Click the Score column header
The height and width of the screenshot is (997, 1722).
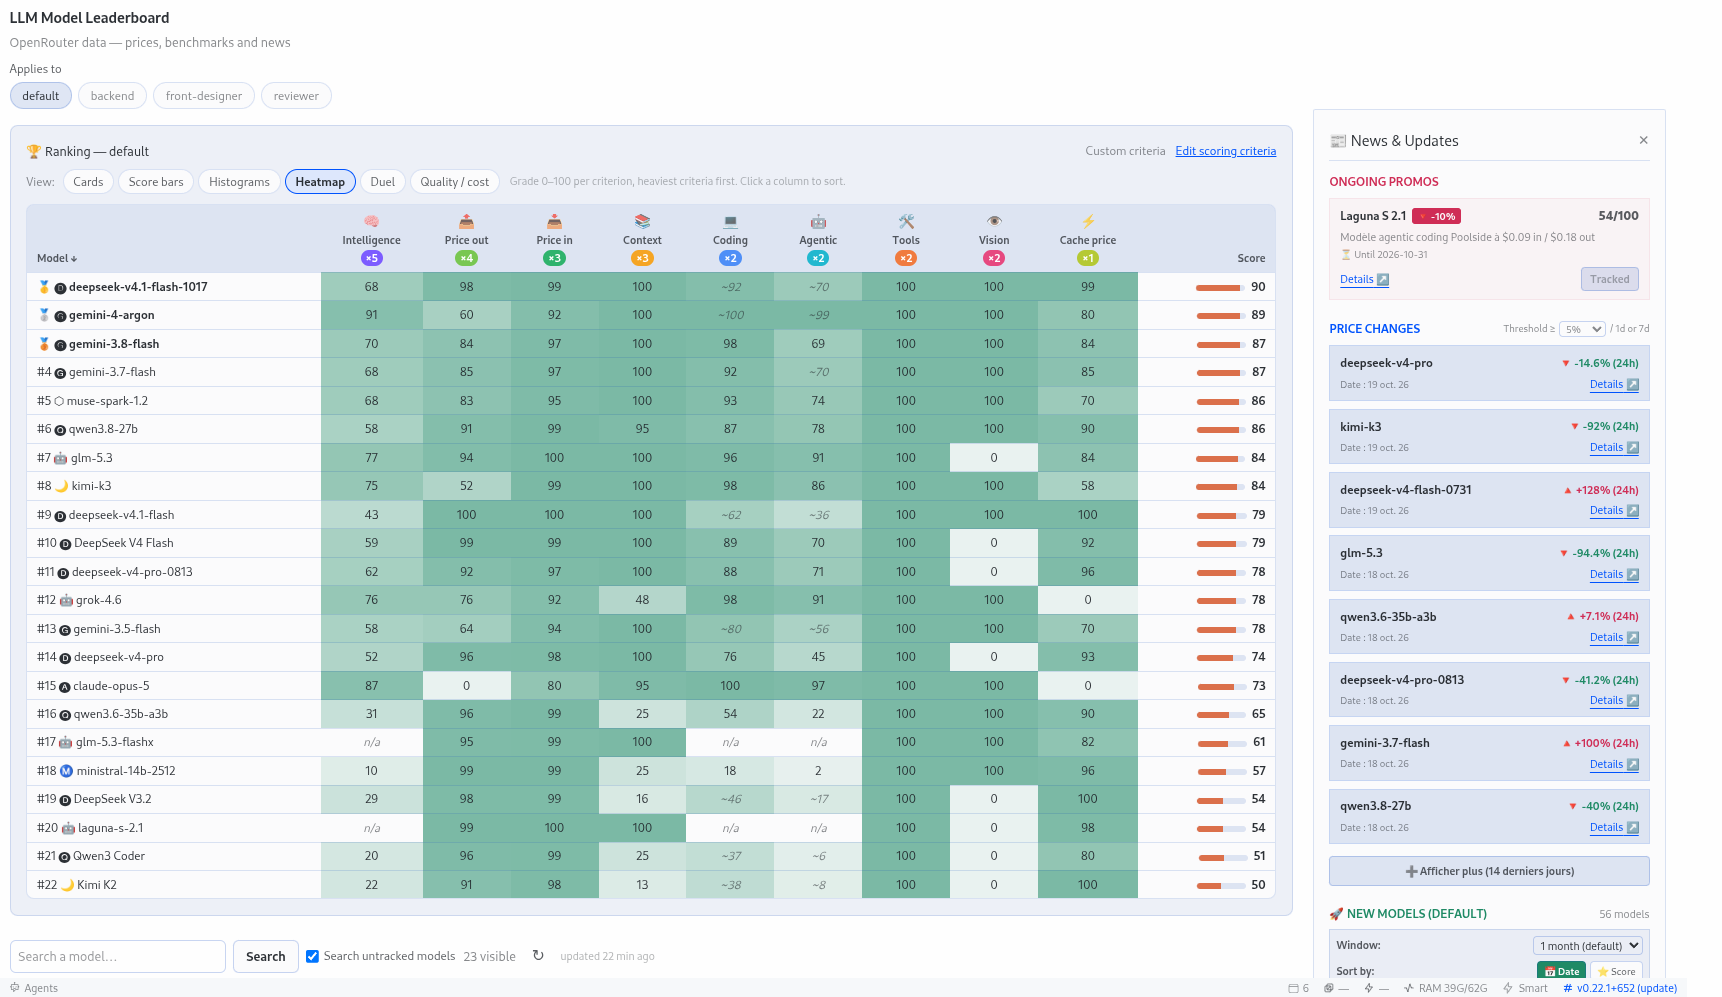1251,258
